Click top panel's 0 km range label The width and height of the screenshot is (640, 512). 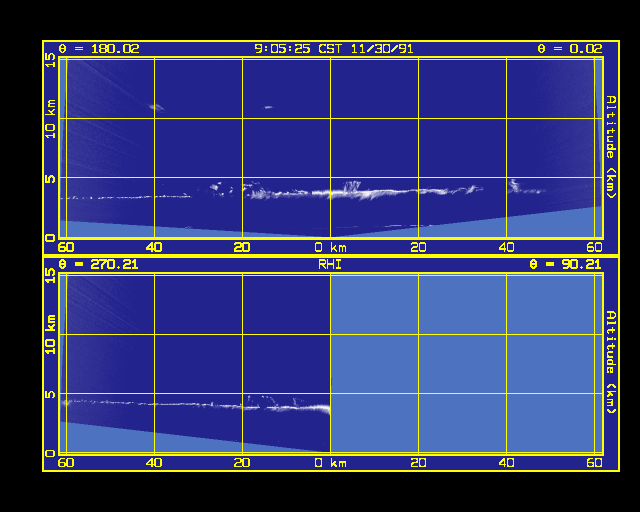pos(331,247)
